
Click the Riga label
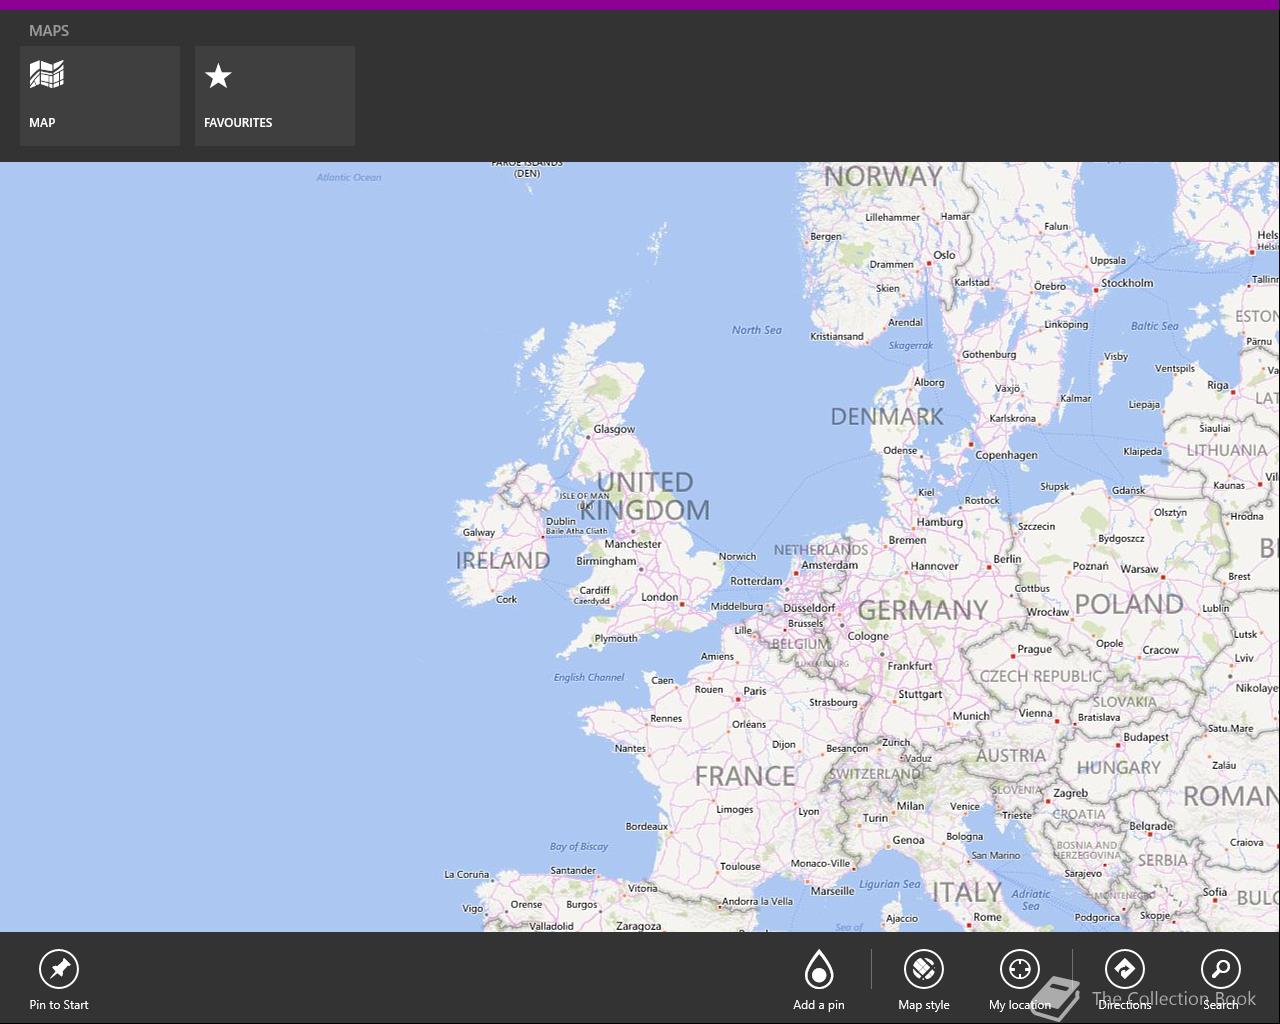pyautogui.click(x=1218, y=385)
